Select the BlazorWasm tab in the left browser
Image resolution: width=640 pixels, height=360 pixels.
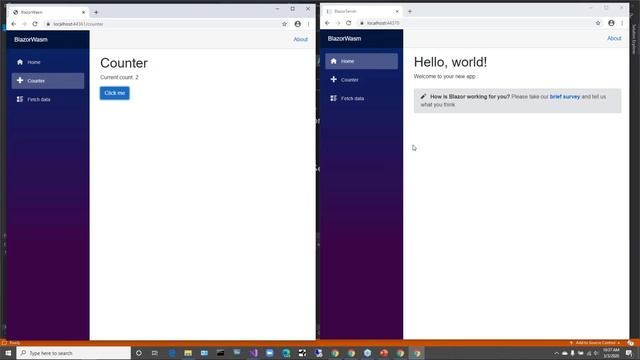(48, 12)
